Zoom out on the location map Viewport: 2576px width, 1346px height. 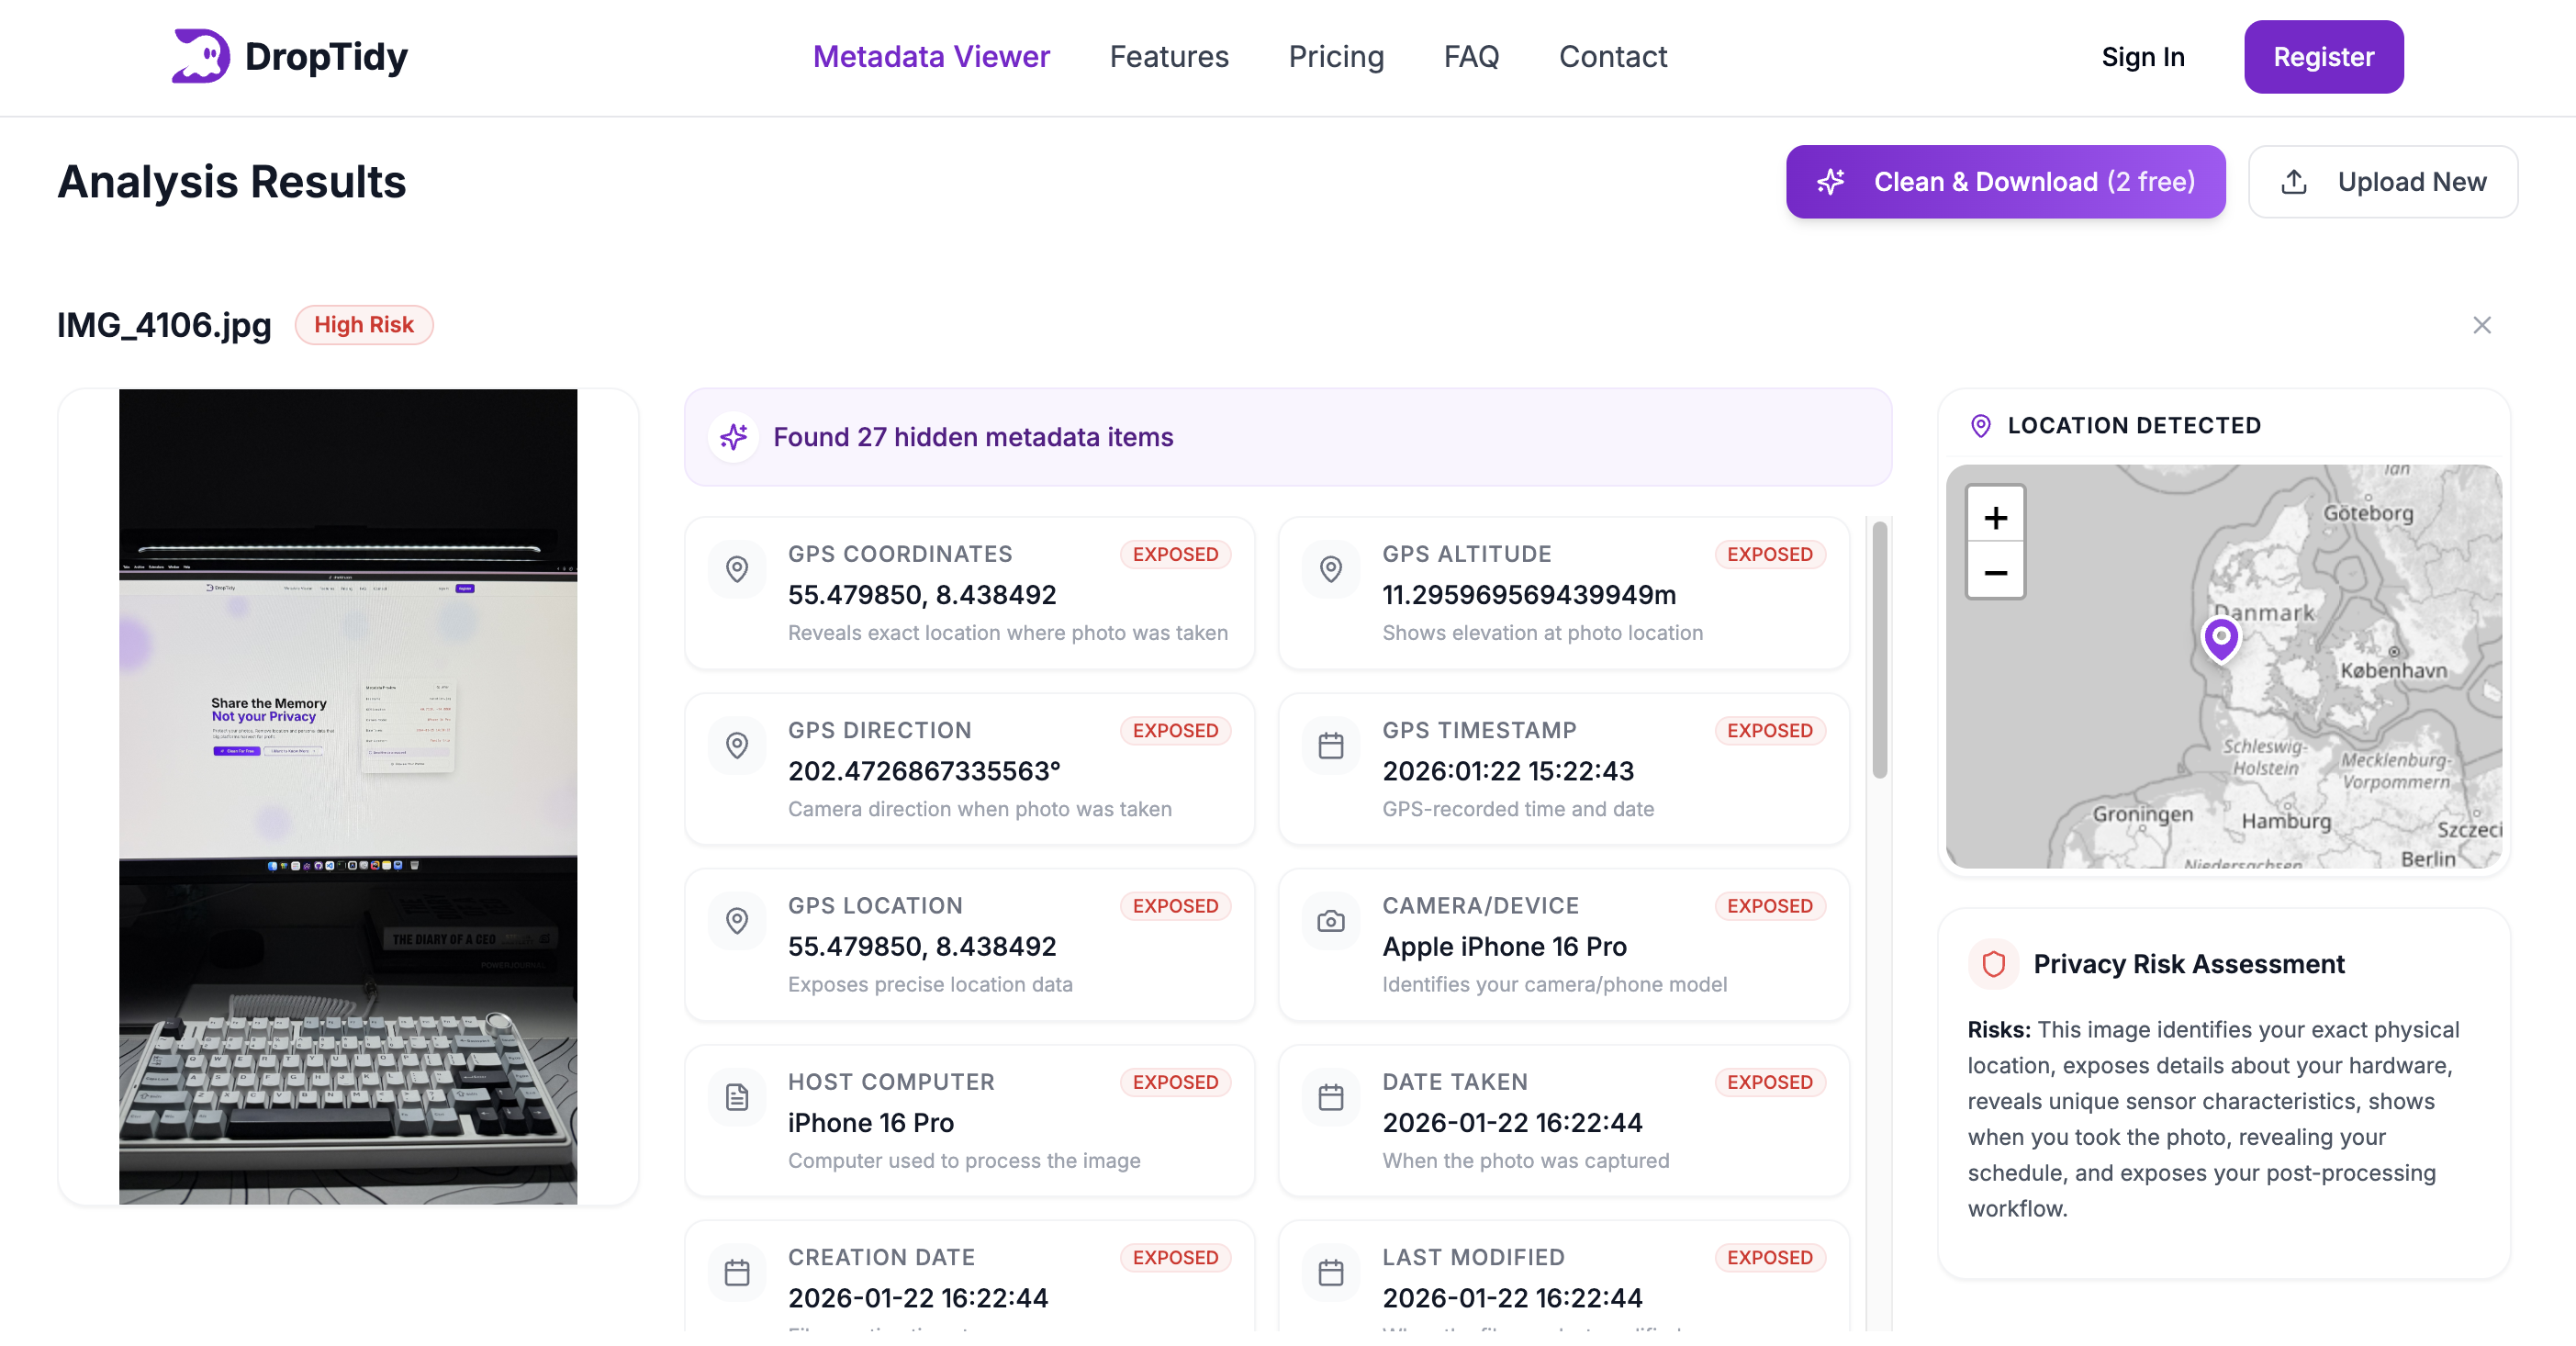[x=1995, y=572]
